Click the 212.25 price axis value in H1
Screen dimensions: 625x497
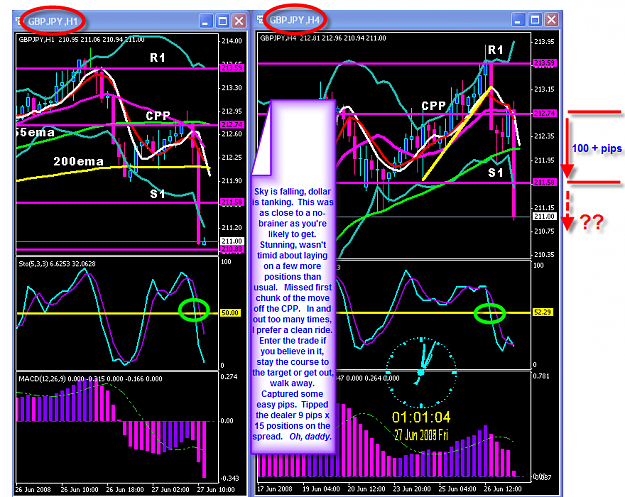click(232, 157)
